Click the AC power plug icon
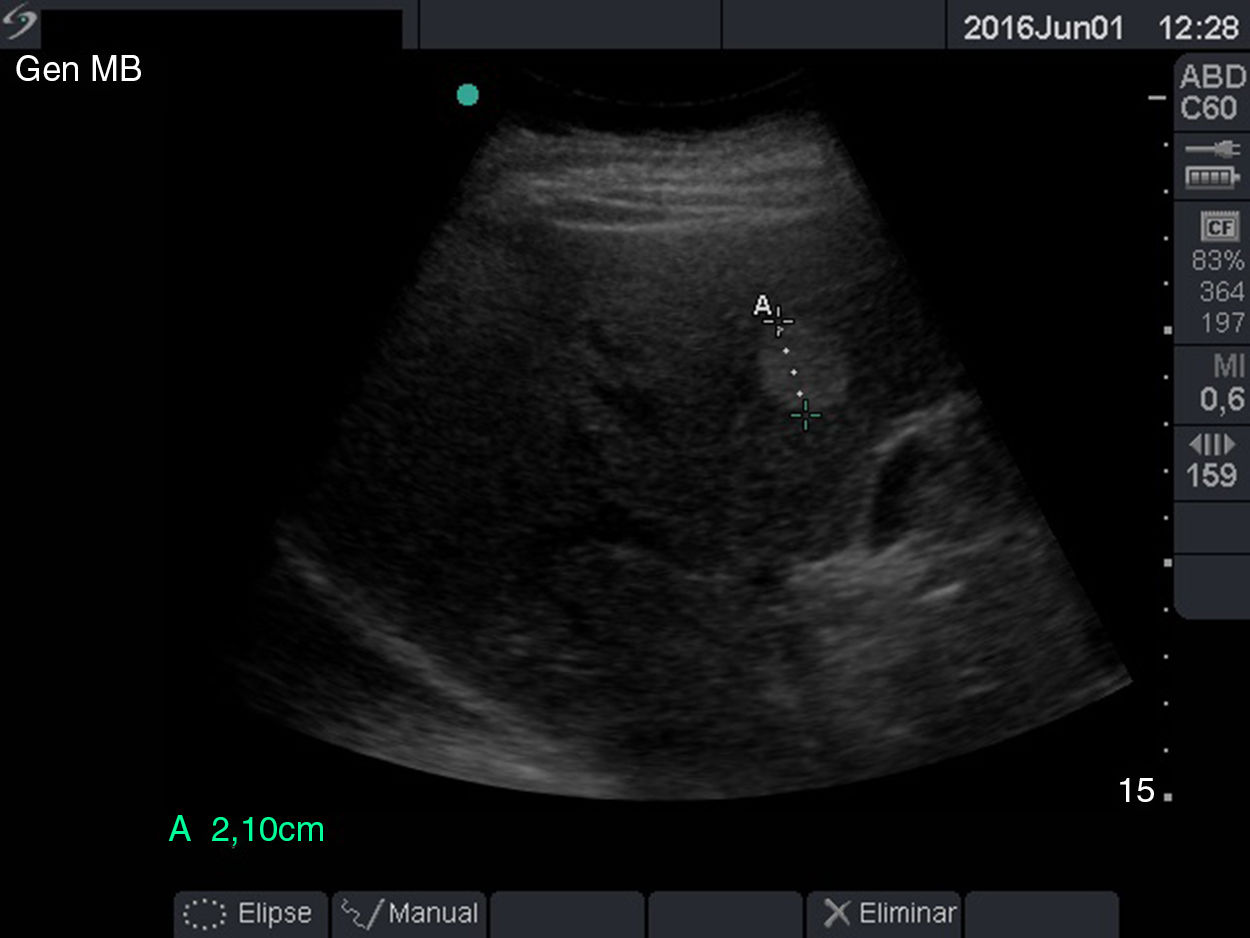The image size is (1250, 938). (x=1212, y=150)
